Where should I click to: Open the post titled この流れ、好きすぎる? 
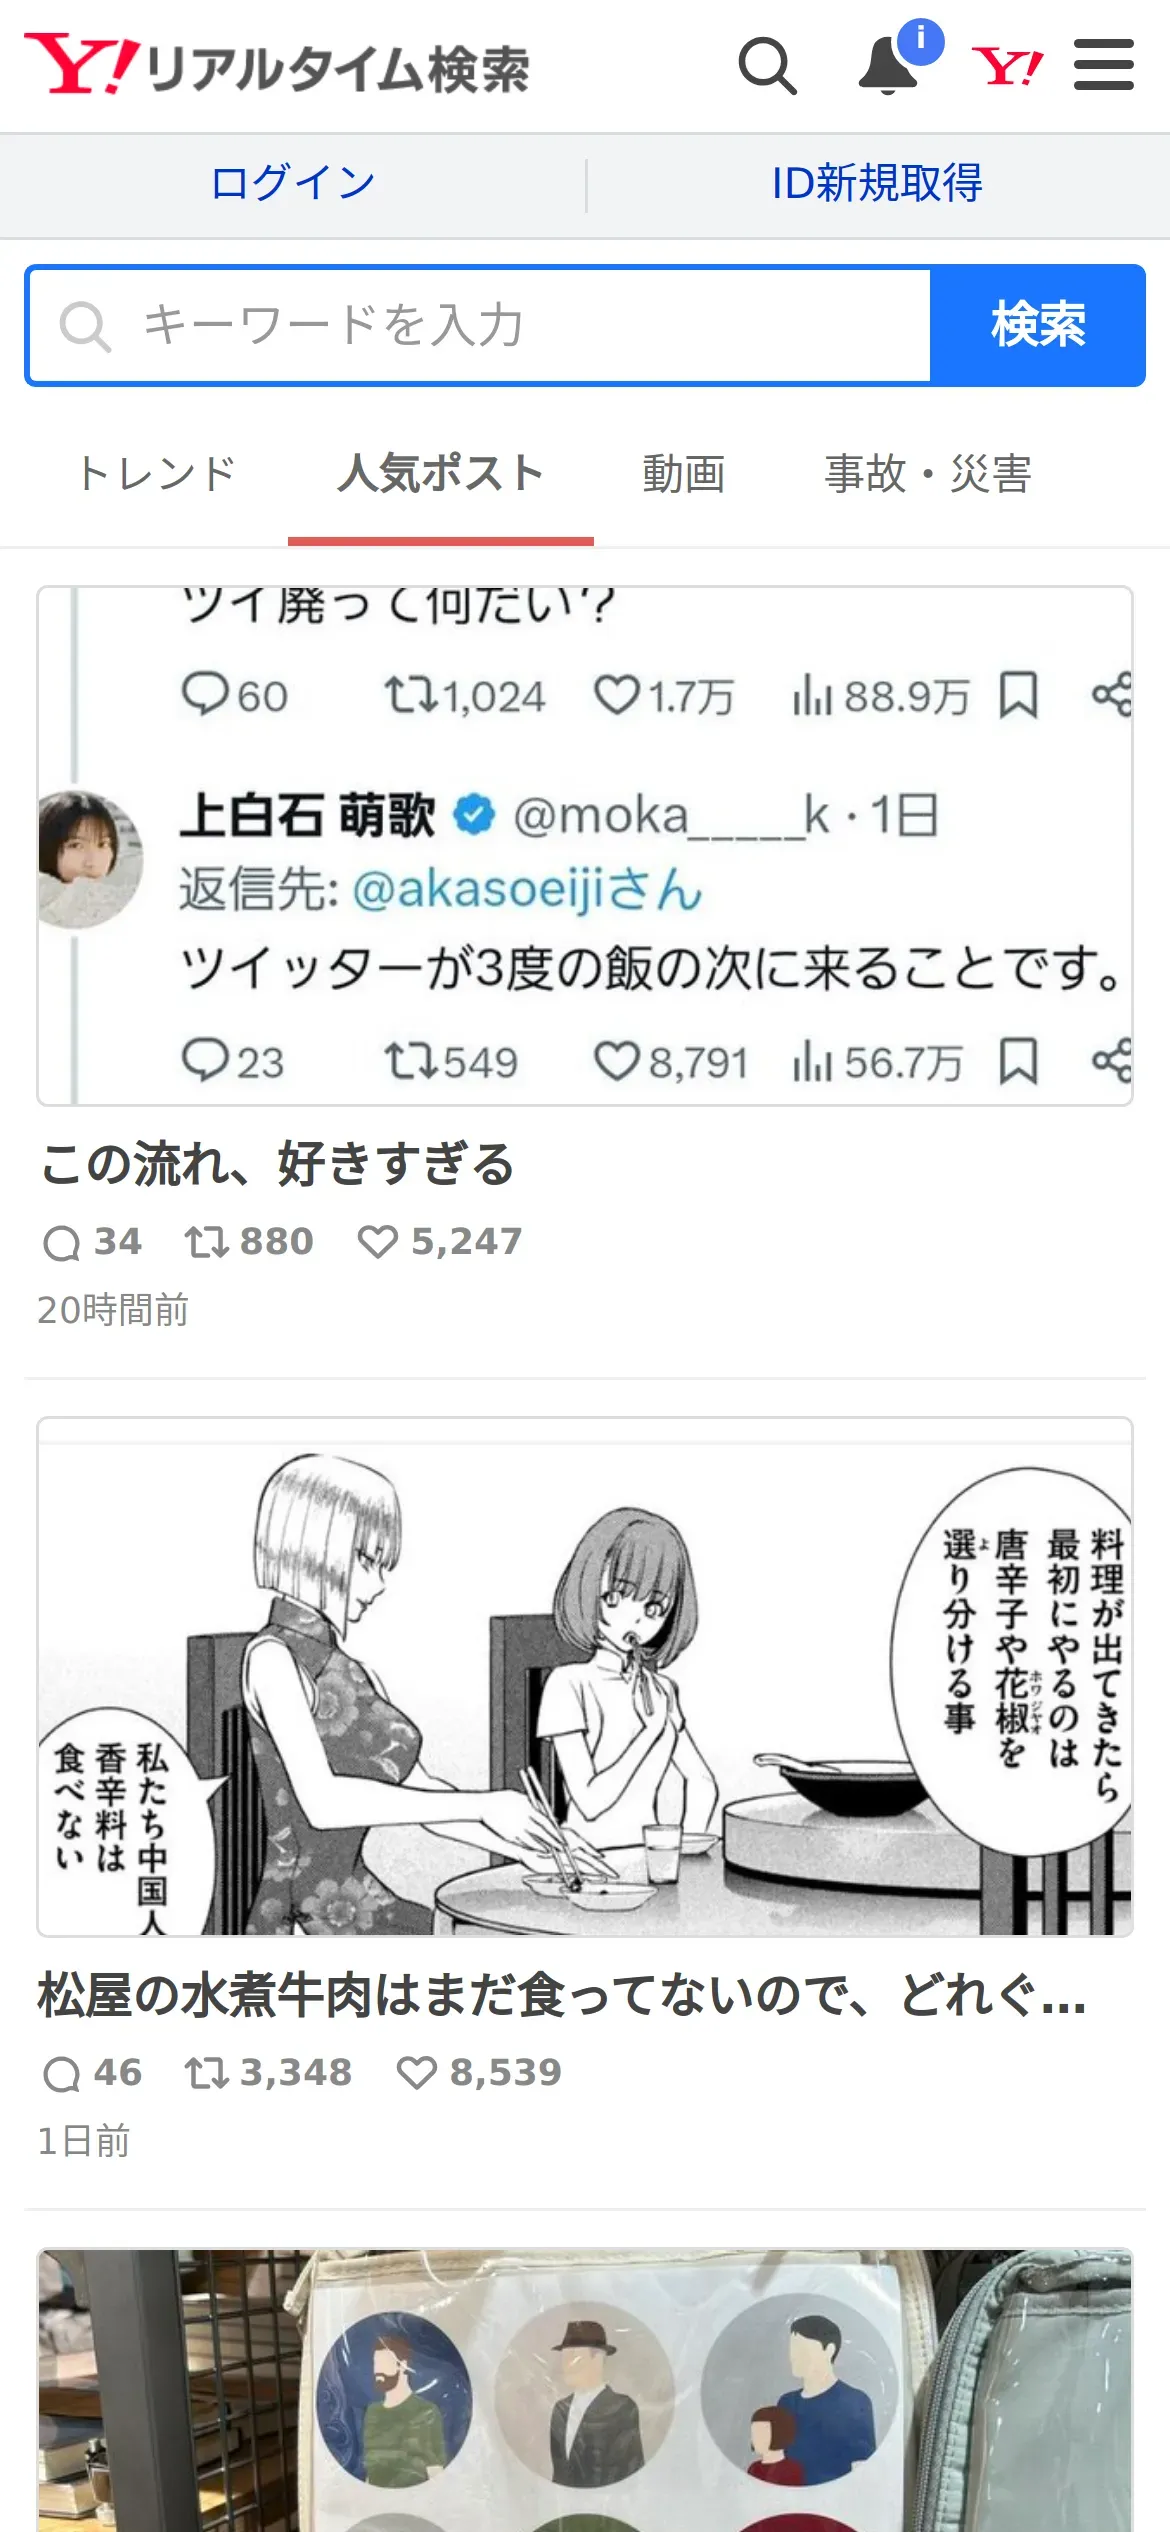[x=278, y=1164]
